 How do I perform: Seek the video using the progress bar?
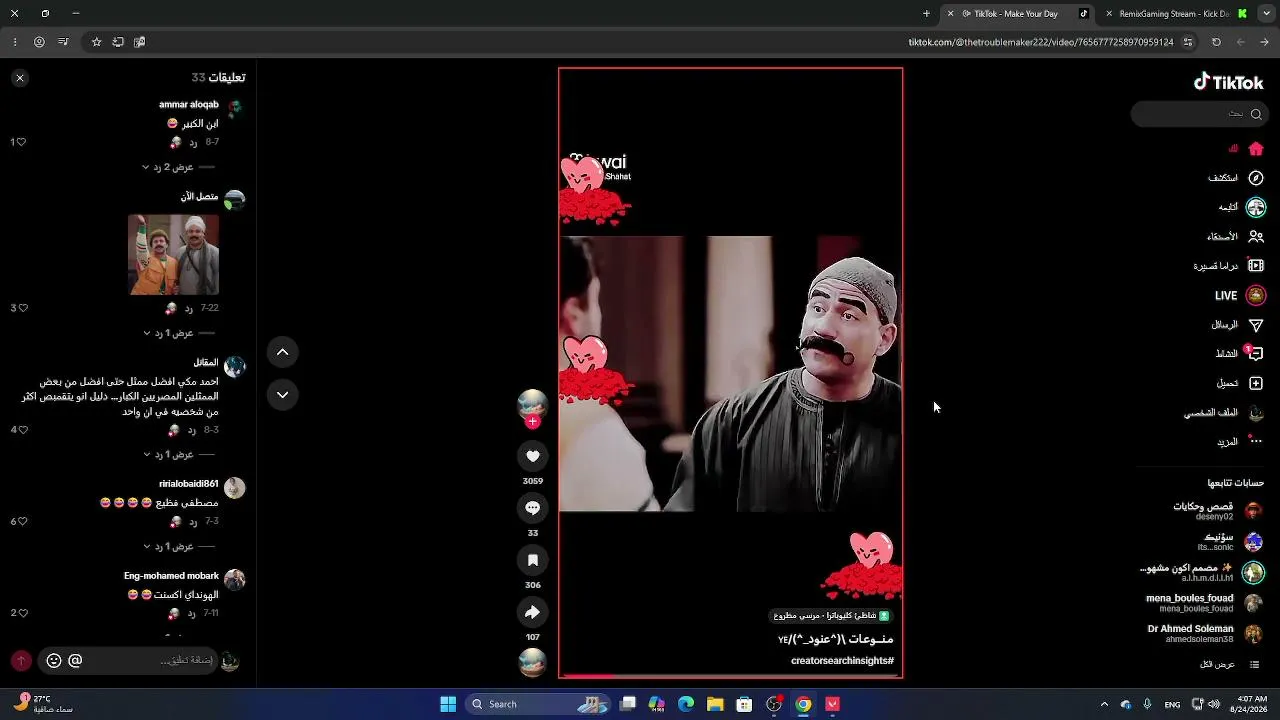(730, 676)
